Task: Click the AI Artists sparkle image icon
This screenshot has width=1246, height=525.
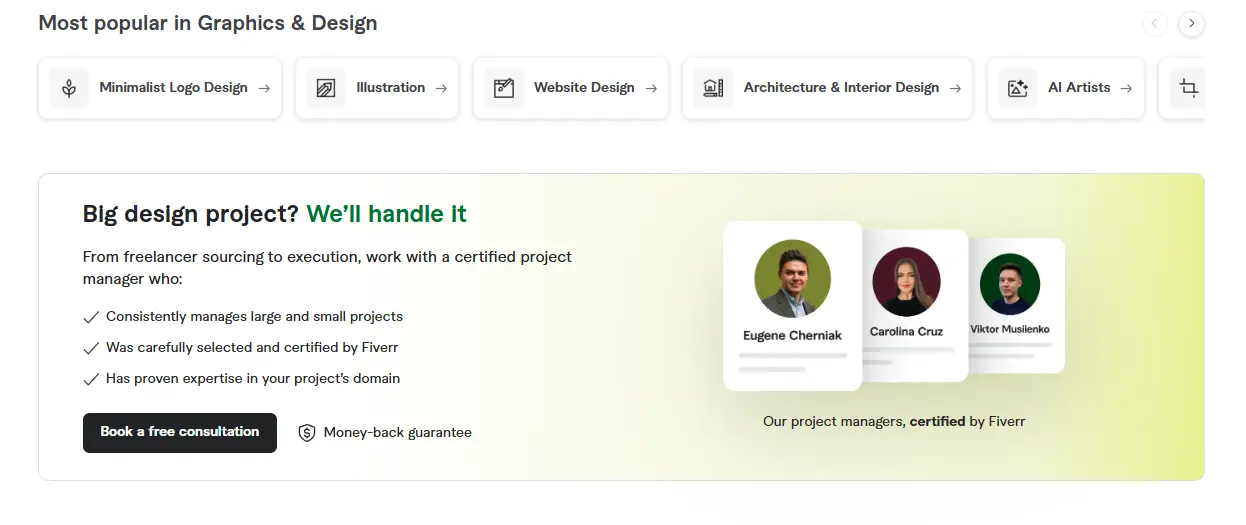Action: click(x=1018, y=88)
